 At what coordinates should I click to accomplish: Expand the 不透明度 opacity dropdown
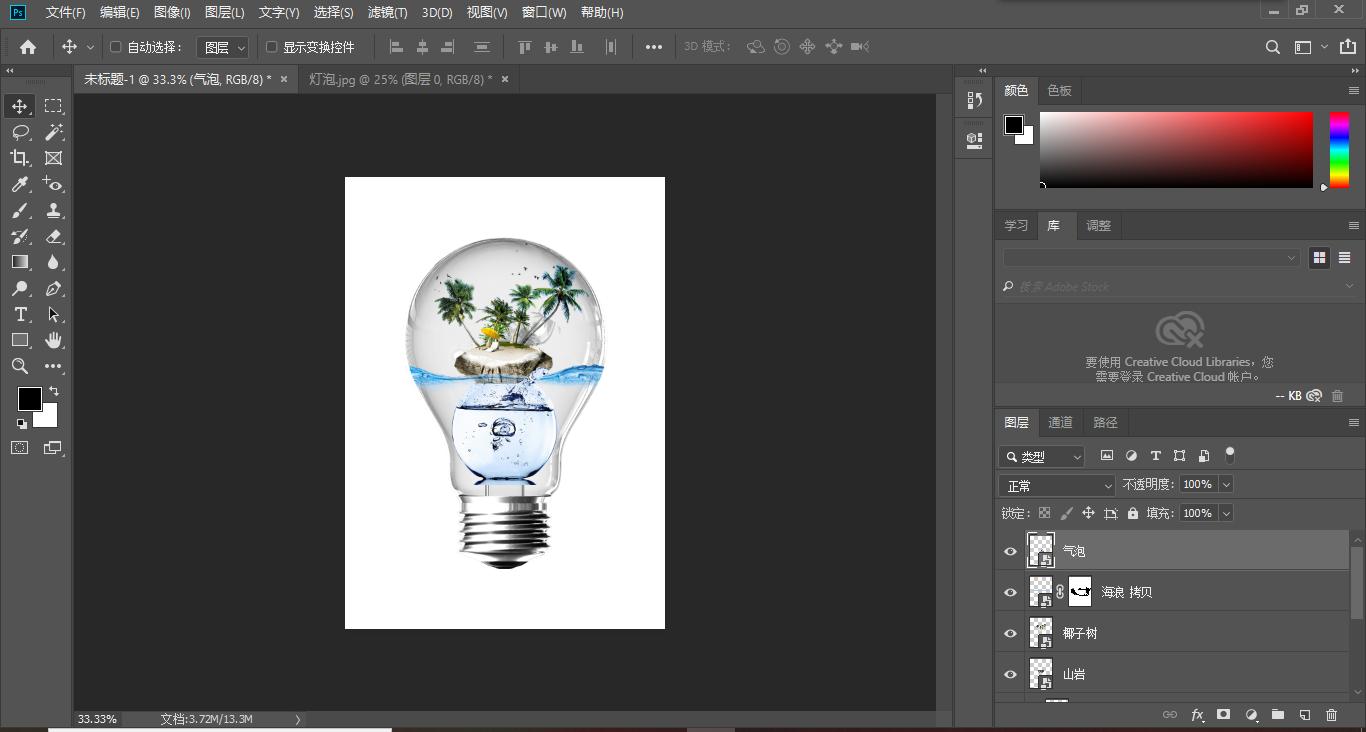pos(1226,484)
